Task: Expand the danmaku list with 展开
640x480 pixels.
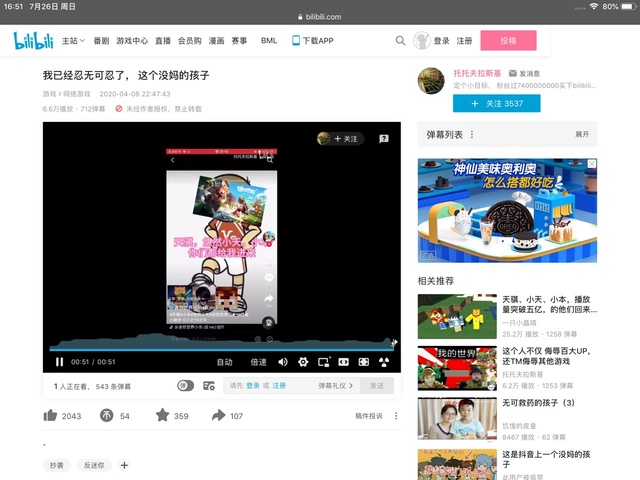Action: point(582,134)
